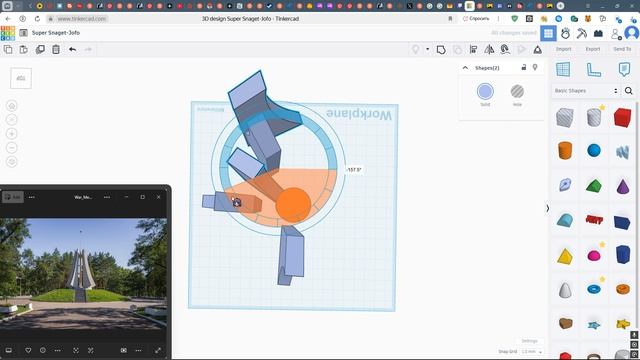
Task: Click the Group shapes icon
Action: (441, 50)
